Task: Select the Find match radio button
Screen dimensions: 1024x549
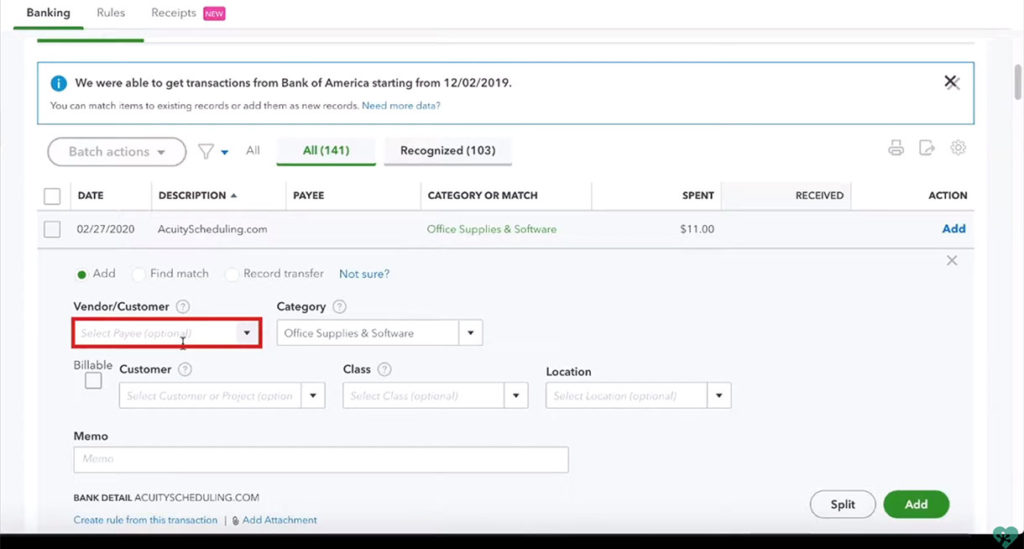Action: [138, 274]
